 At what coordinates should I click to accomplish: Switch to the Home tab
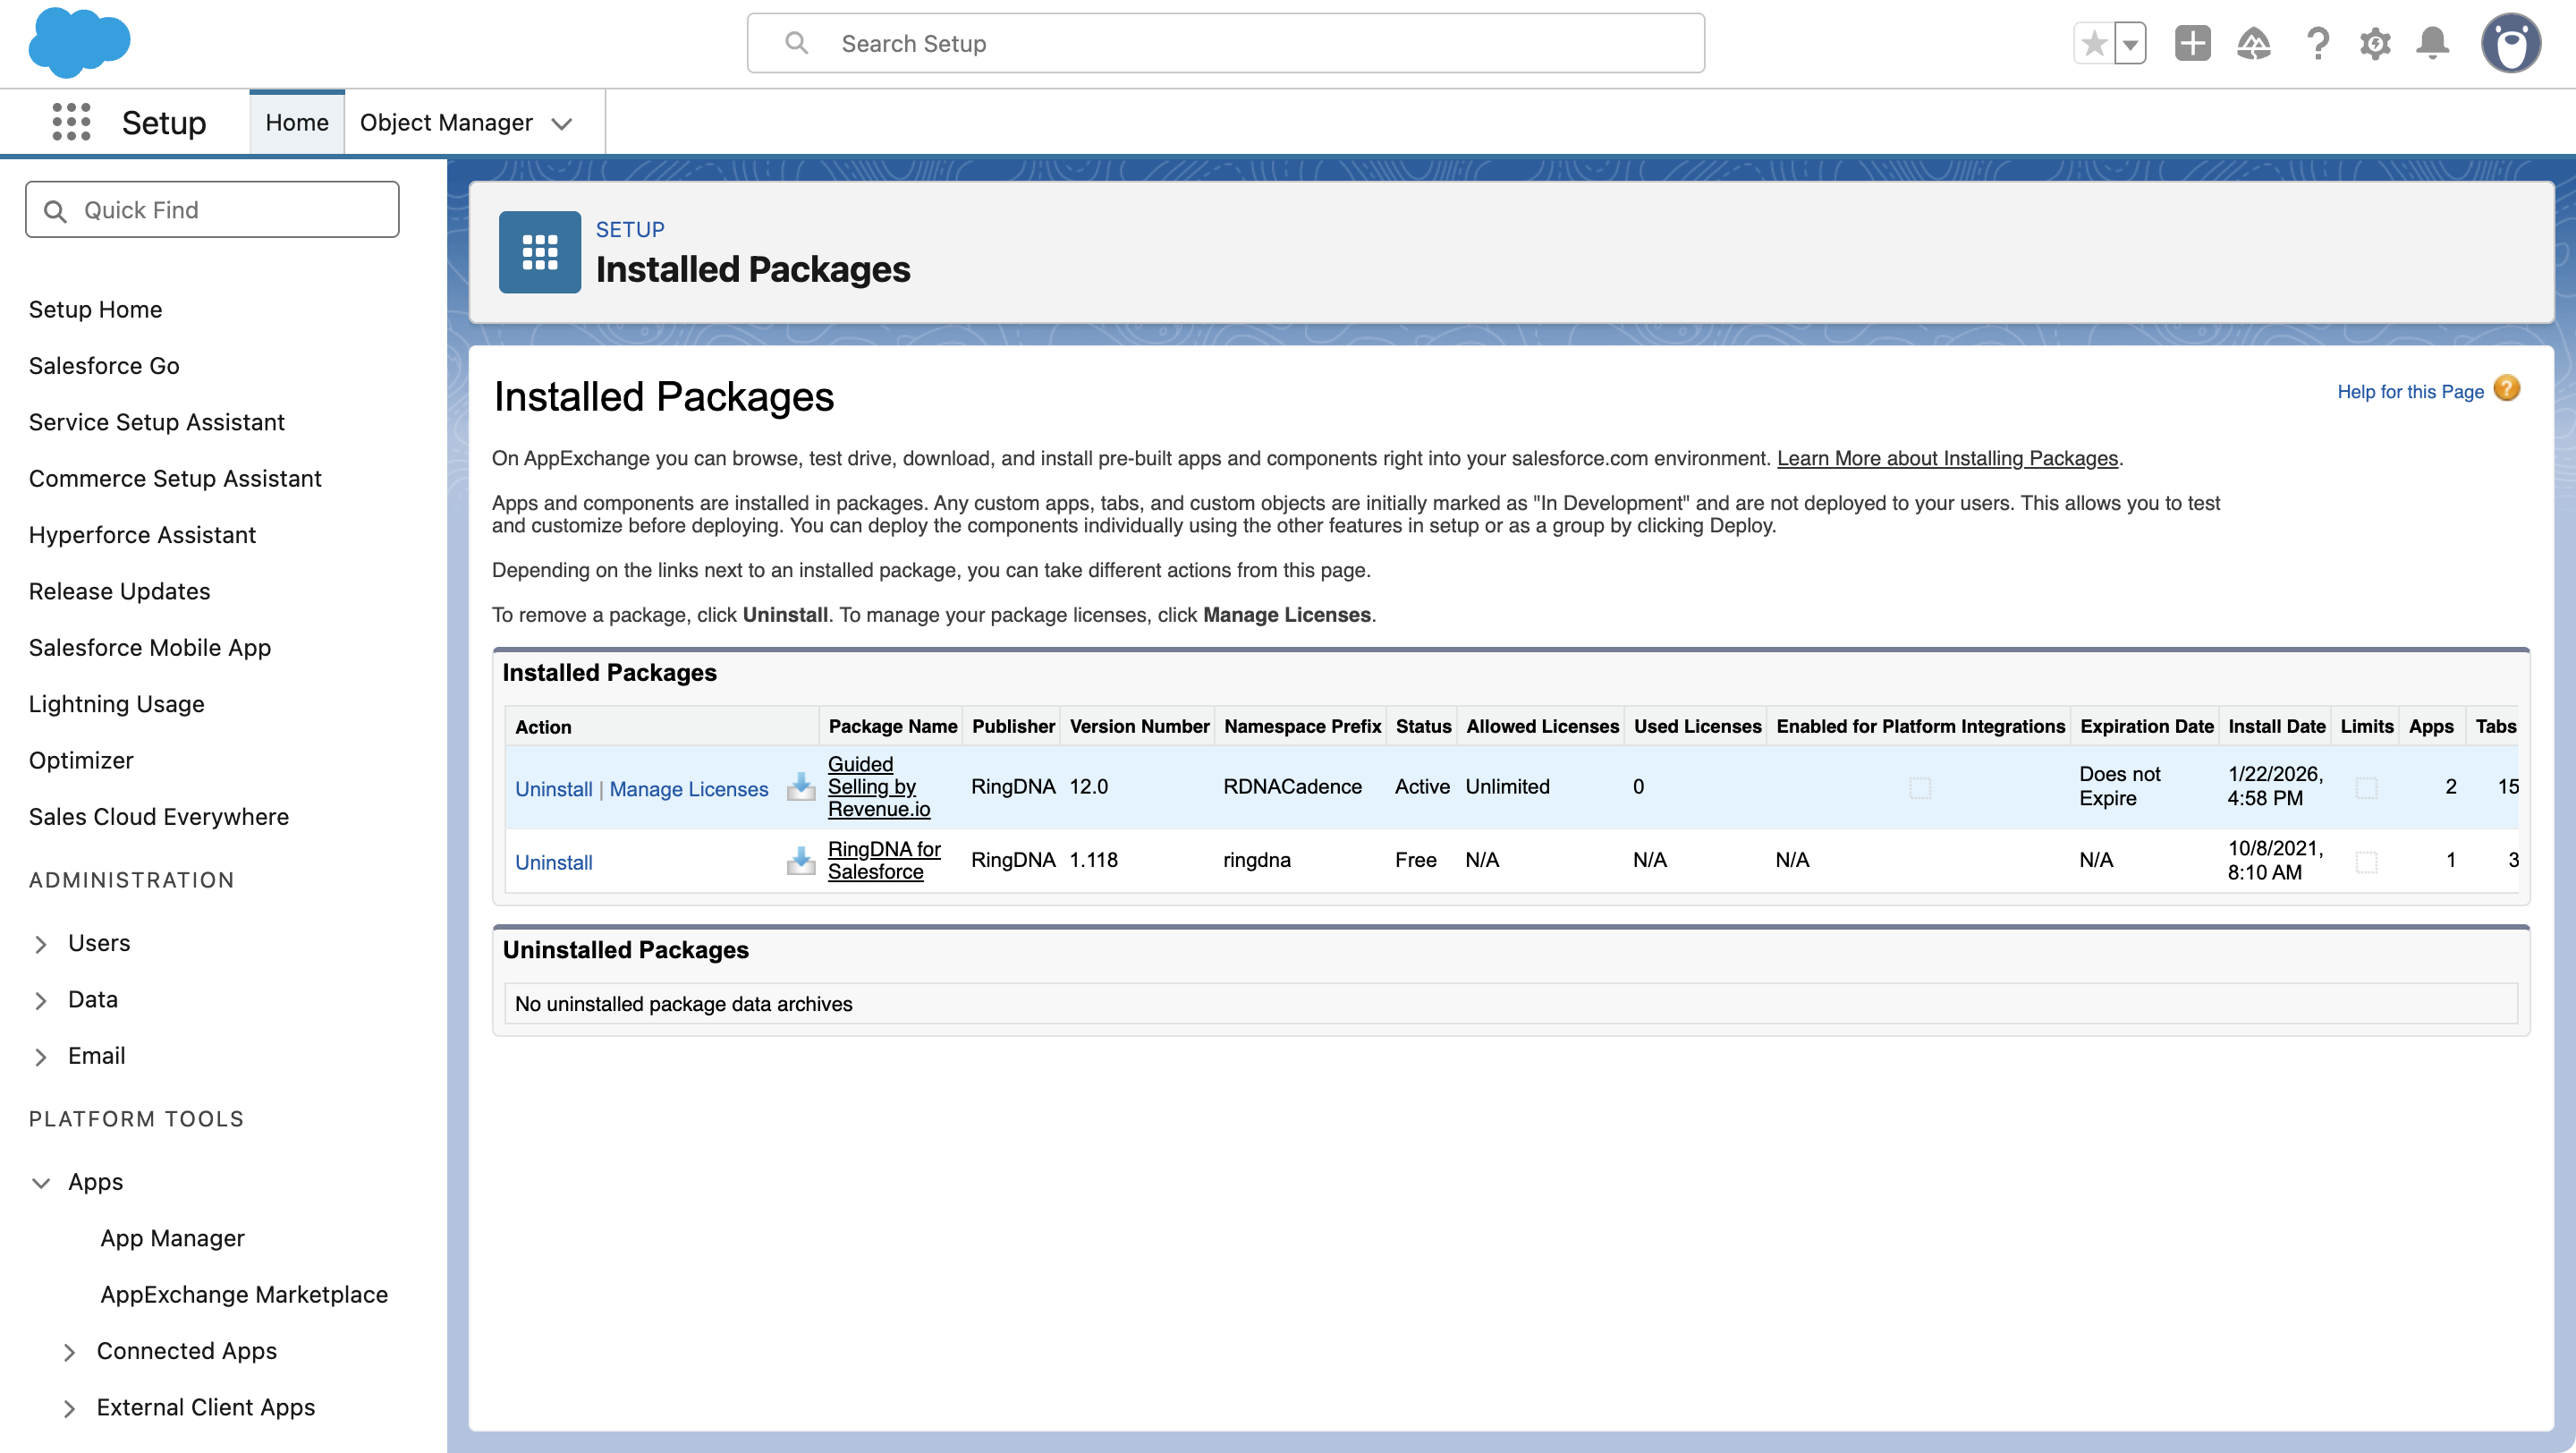pyautogui.click(x=296, y=121)
